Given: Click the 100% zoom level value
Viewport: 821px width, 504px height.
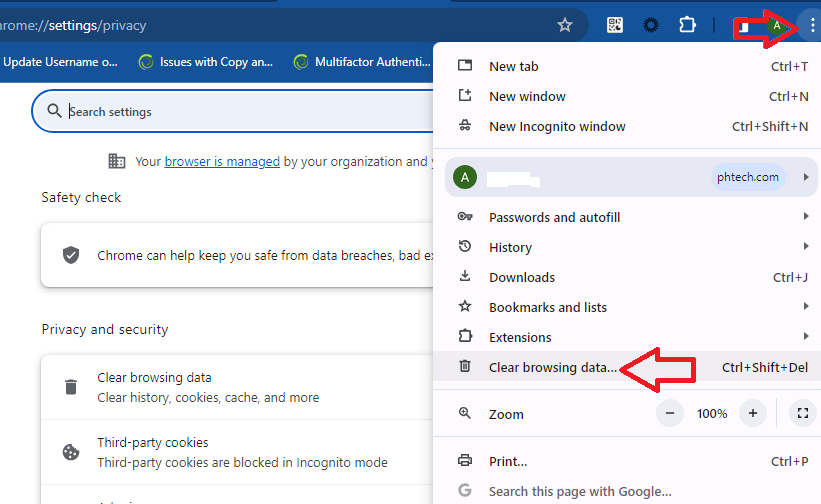Looking at the screenshot, I should click(x=712, y=413).
